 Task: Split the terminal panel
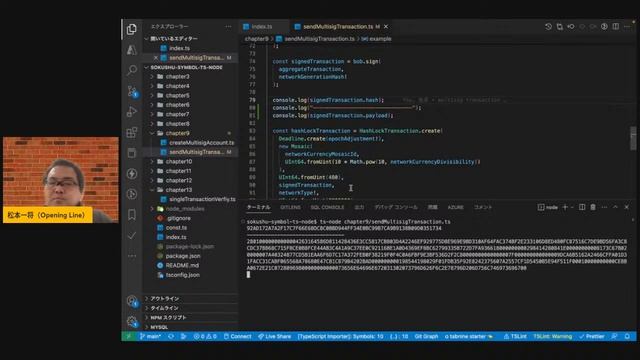click(582, 207)
